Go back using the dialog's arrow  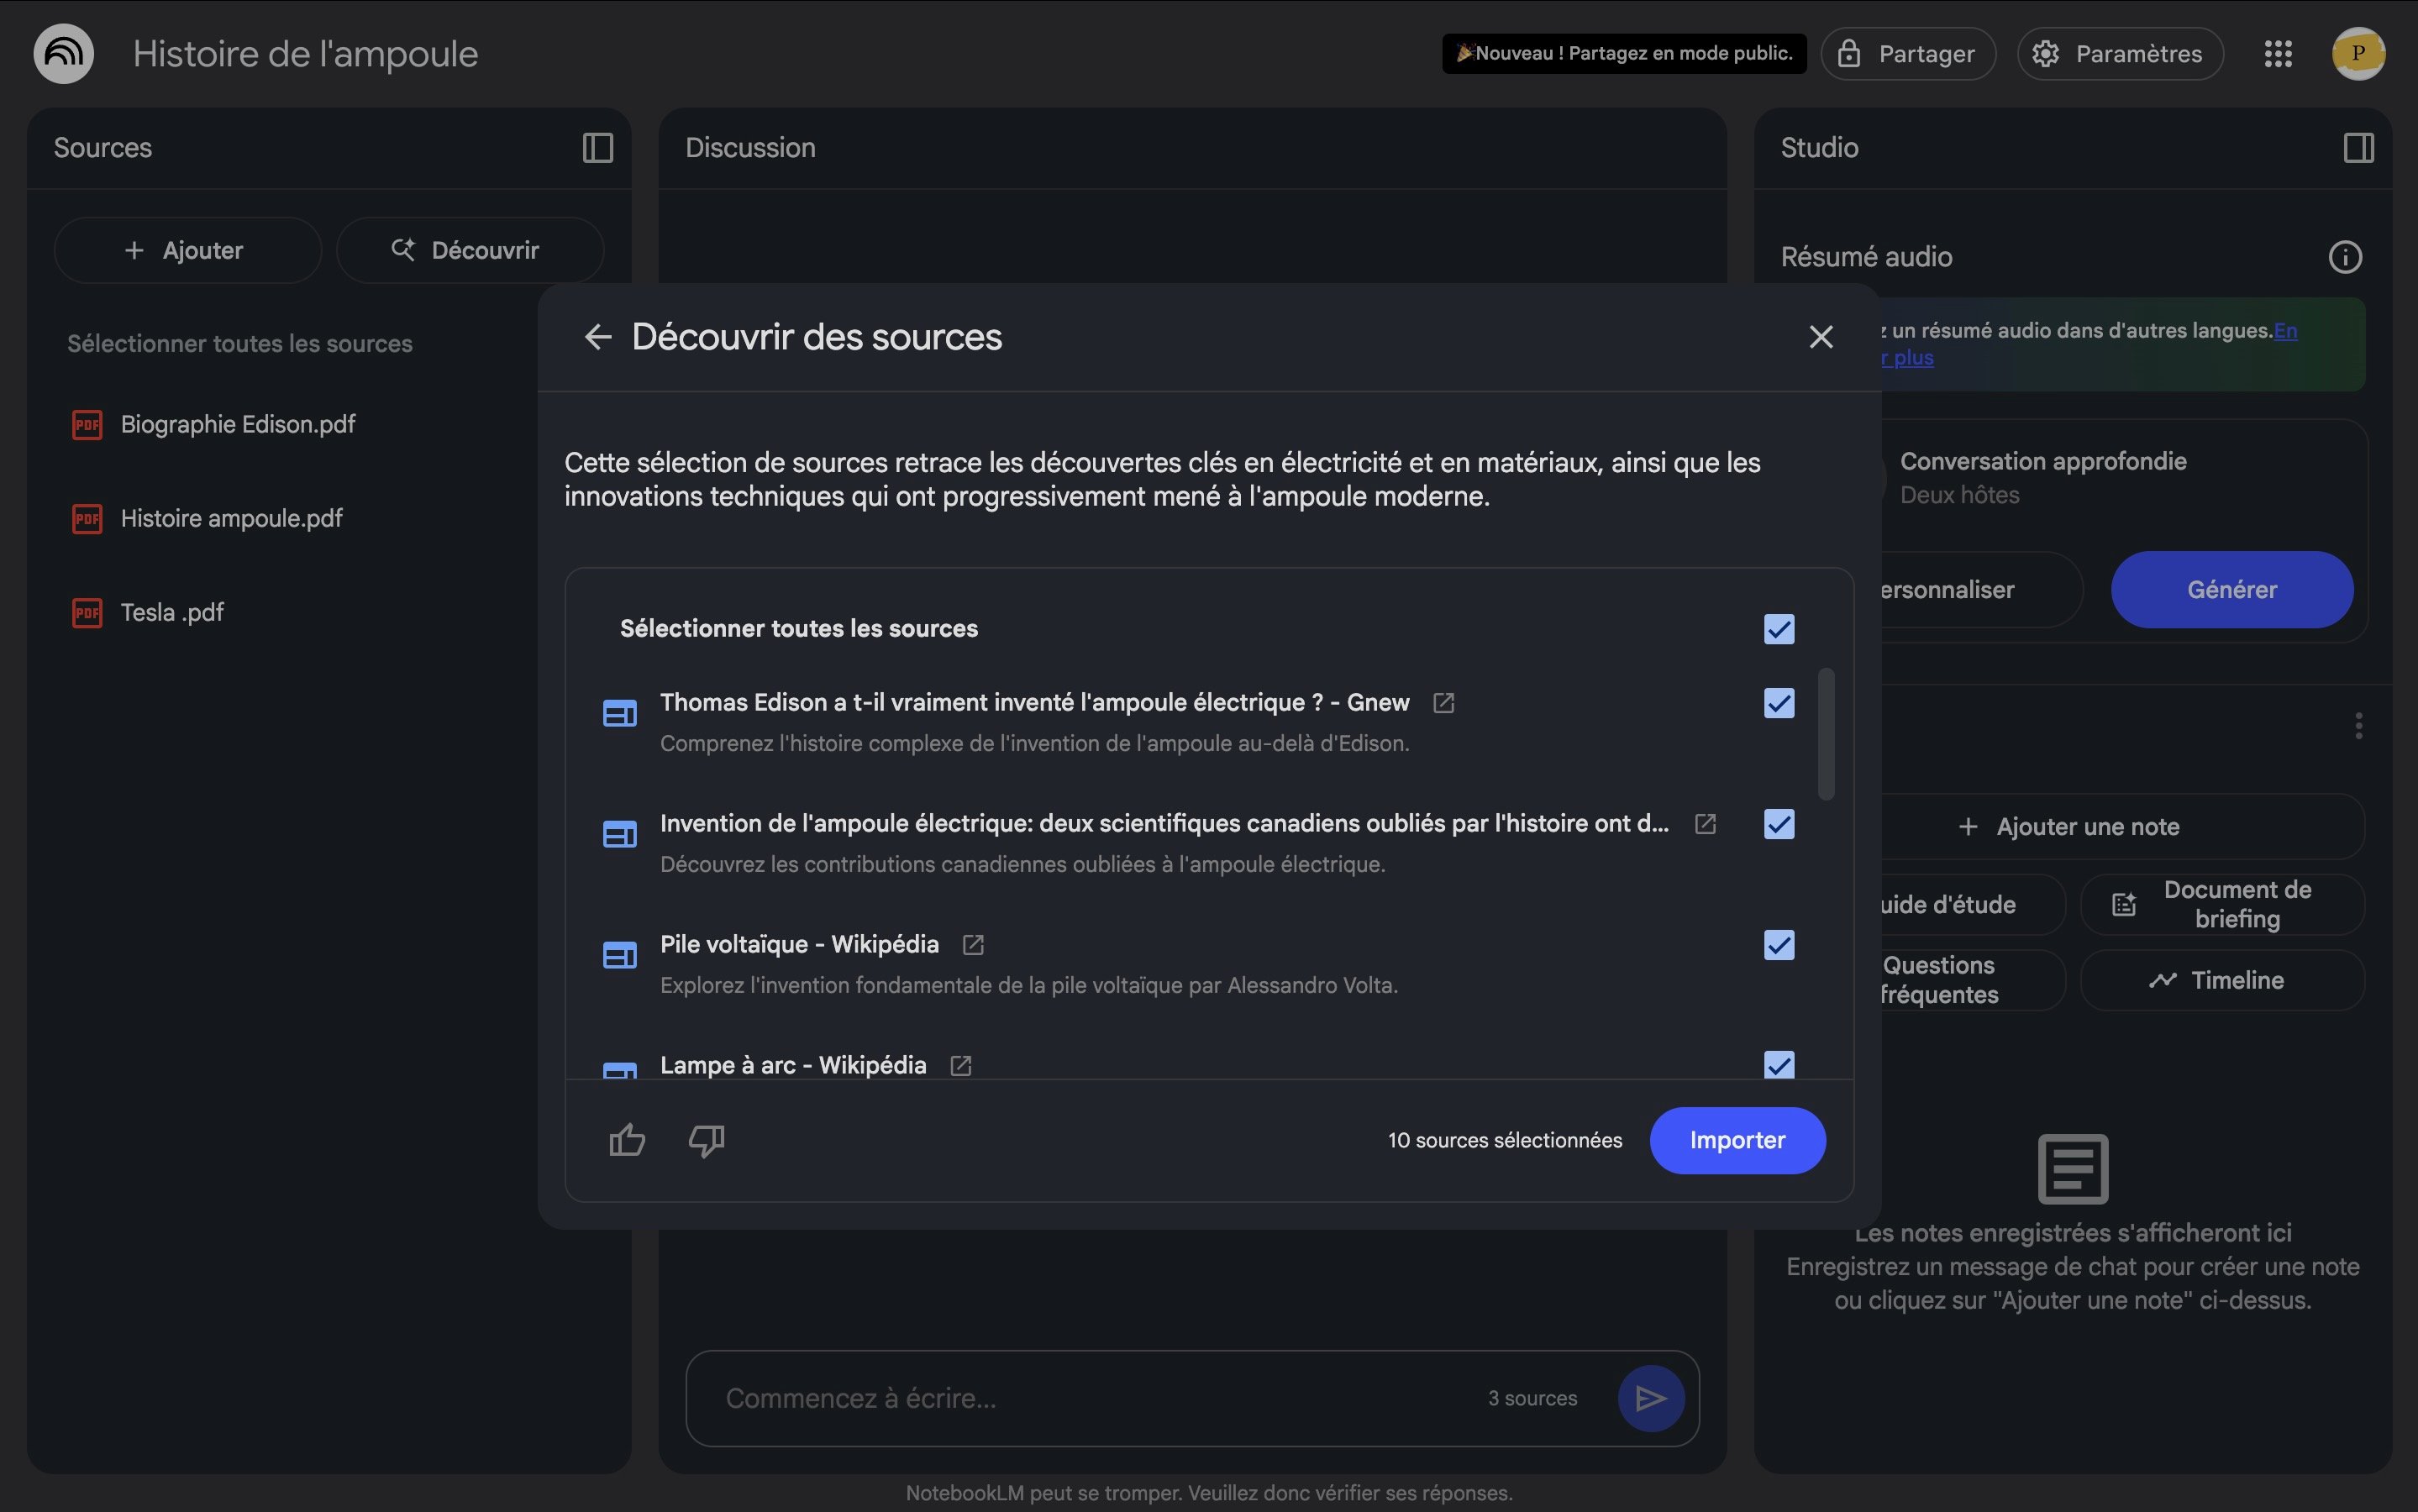598,337
